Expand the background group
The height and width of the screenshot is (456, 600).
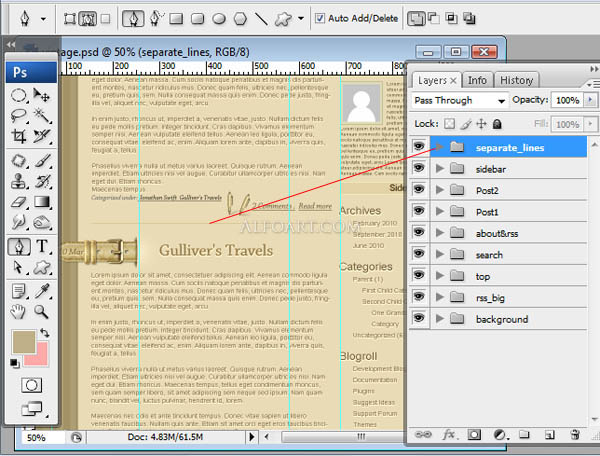point(440,318)
